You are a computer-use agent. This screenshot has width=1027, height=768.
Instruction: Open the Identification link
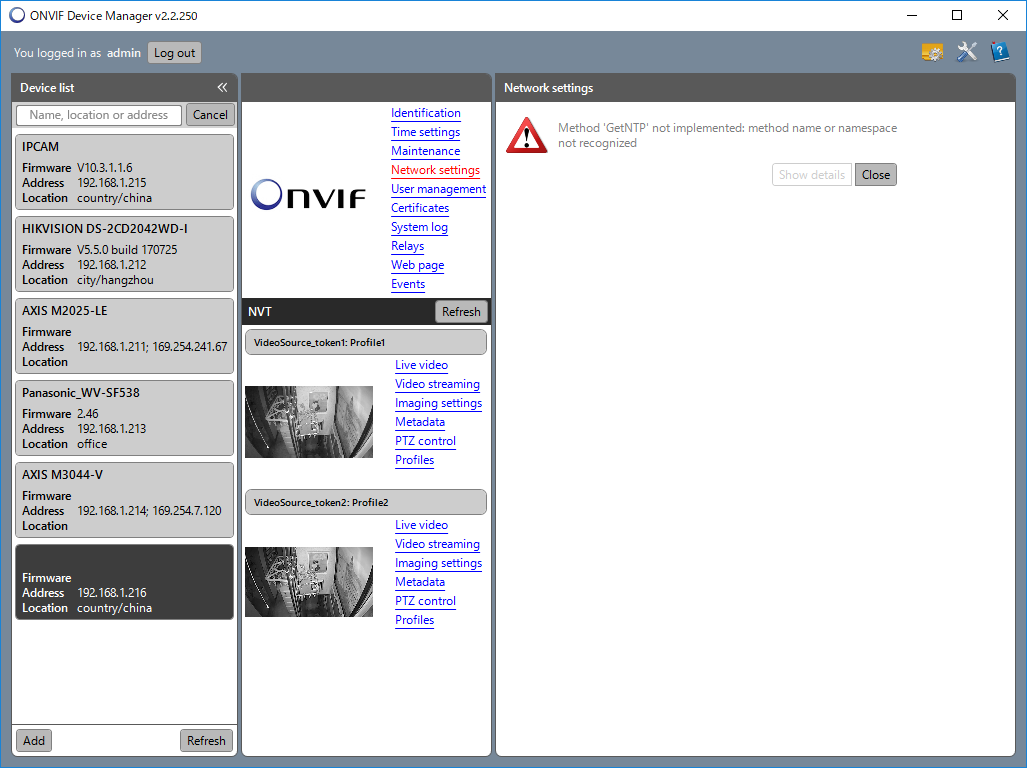pos(426,113)
